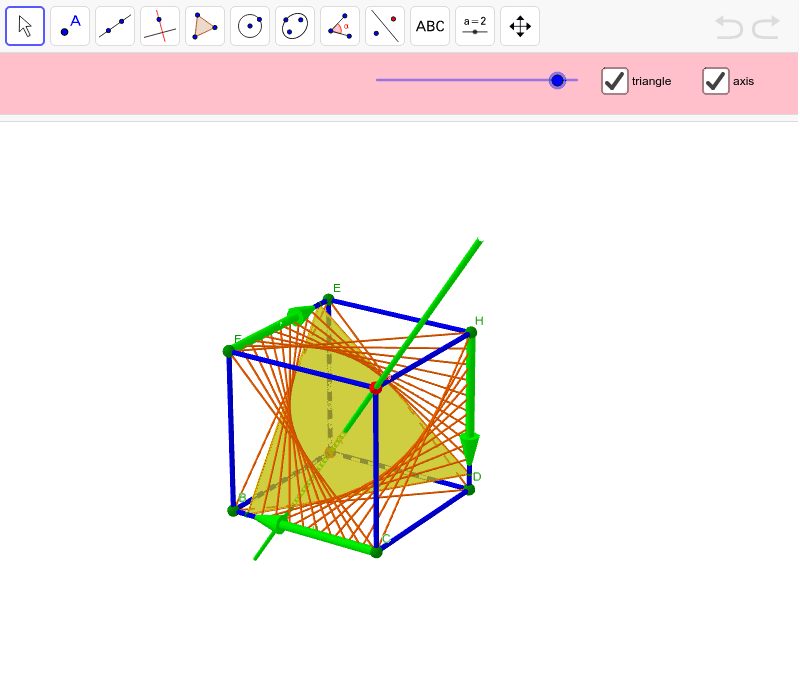Image resolution: width=800 pixels, height=700 pixels.
Task: Uncheck the triangle checkbox
Action: point(614,81)
